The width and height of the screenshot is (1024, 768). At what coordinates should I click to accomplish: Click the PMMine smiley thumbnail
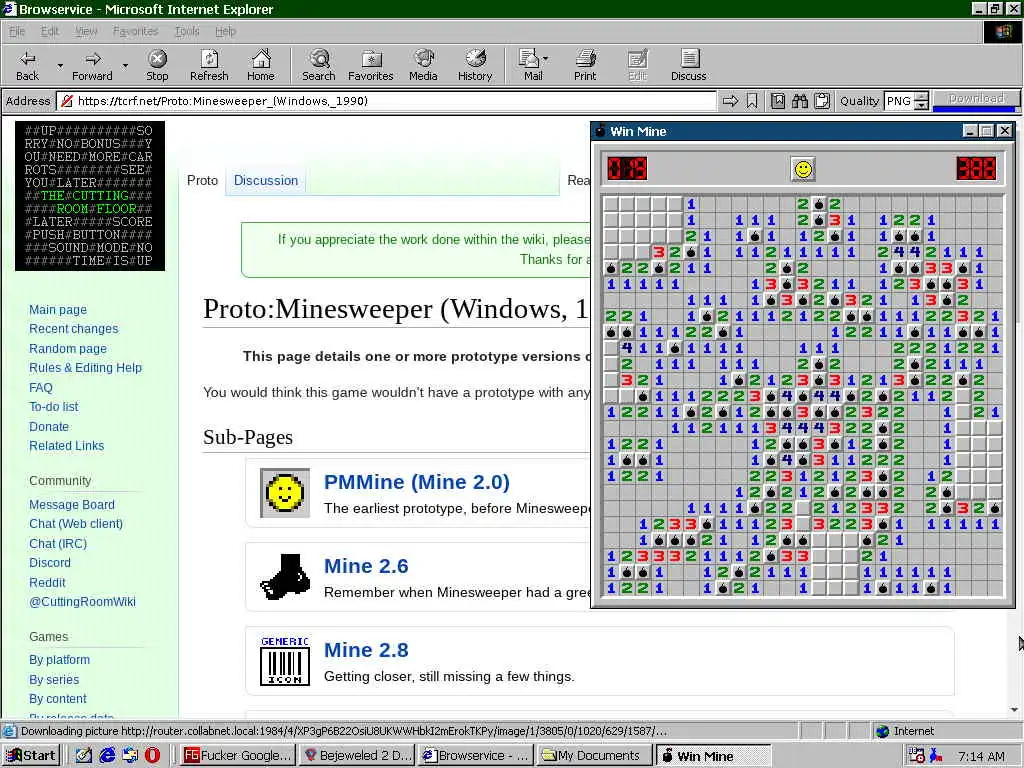pyautogui.click(x=285, y=492)
